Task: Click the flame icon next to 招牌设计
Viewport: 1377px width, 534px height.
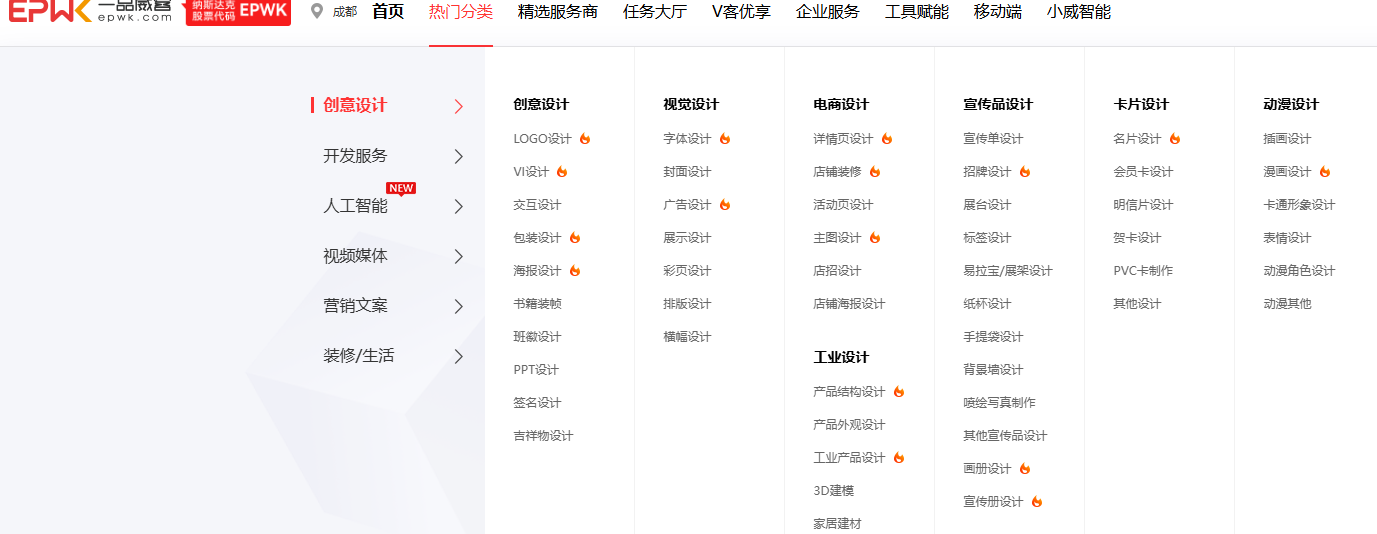Action: click(1024, 172)
